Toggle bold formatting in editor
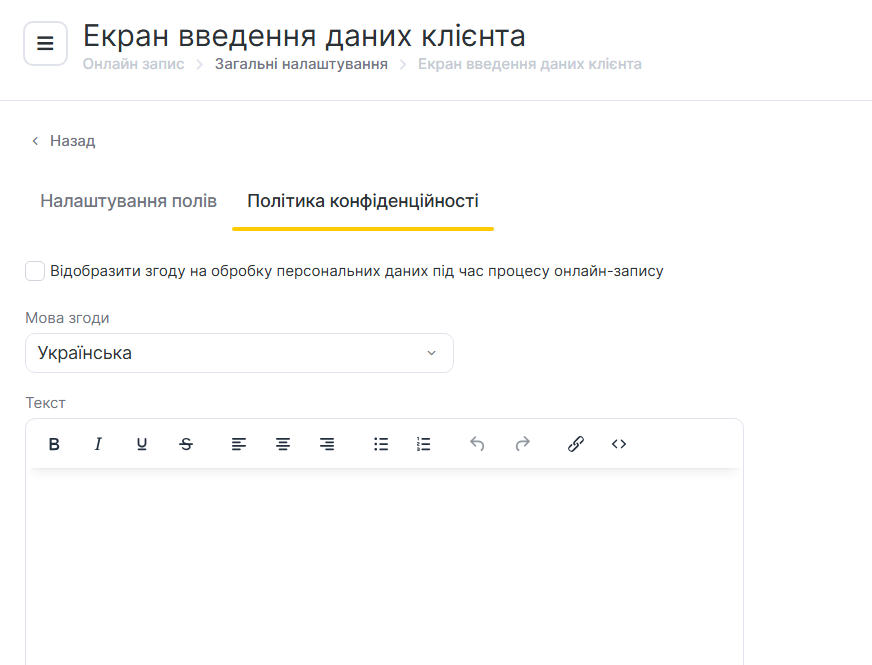Screen dimensions: 872x665 [54, 444]
